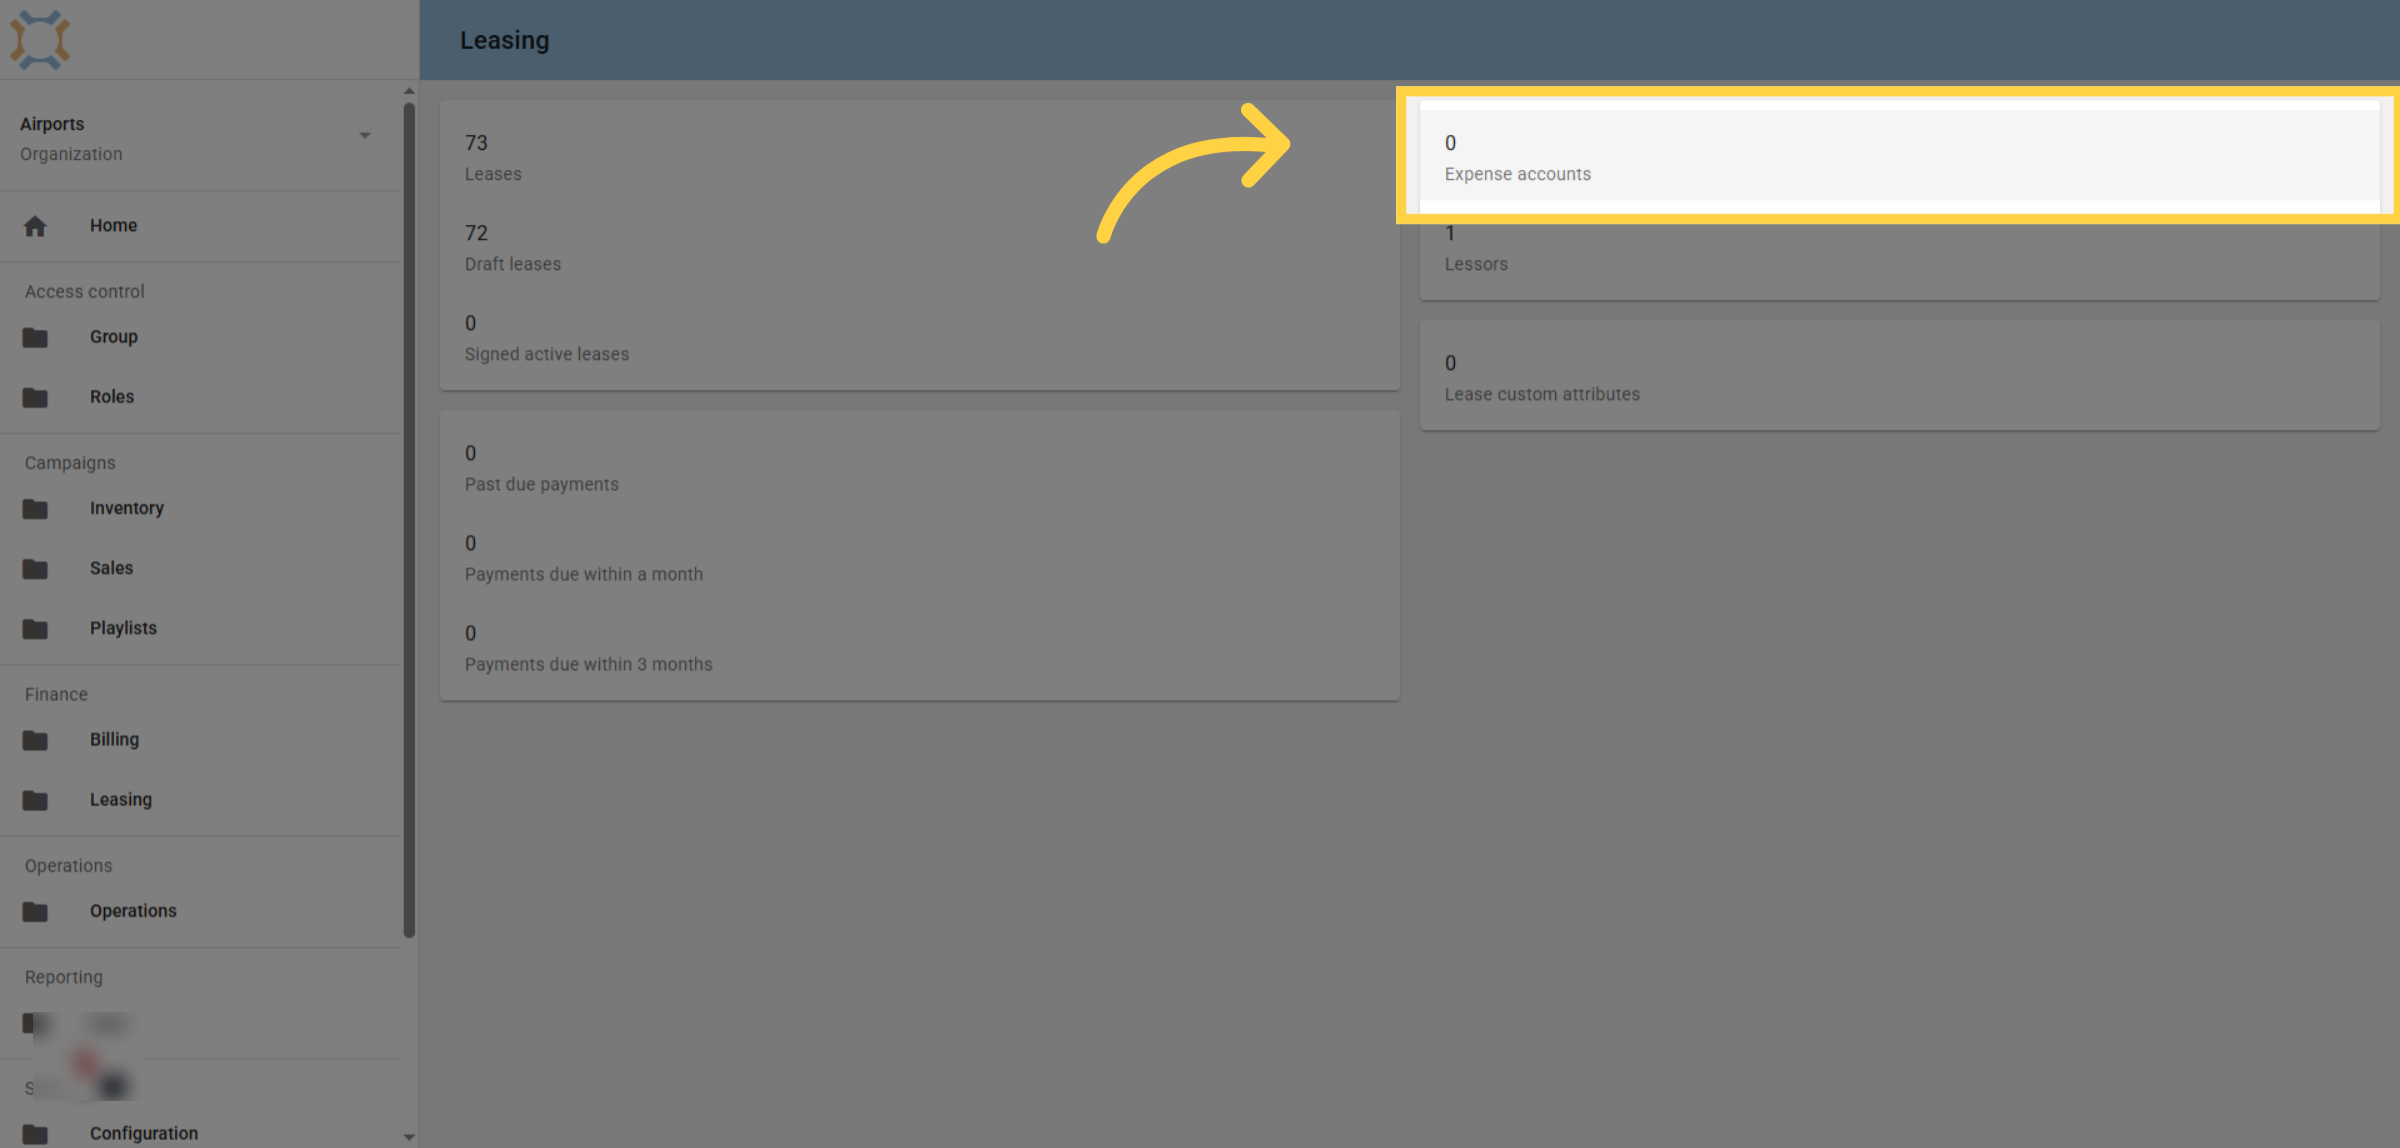Click the app logo in the top-left corner
The height and width of the screenshot is (1148, 2400).
pos(40,40)
